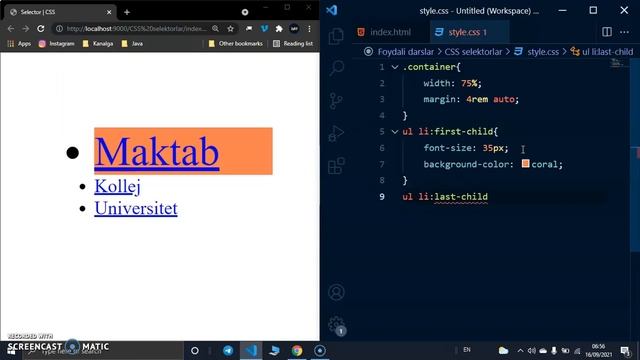Split the VS Code editor right
Image resolution: width=640 pixels, height=360 pixels.
pos(607,32)
